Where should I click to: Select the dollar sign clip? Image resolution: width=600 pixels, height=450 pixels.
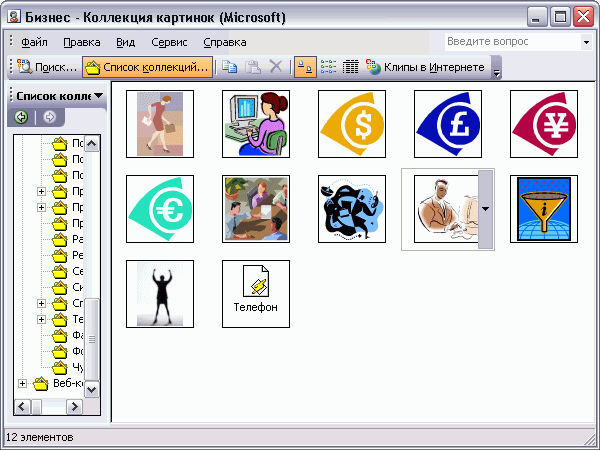[x=352, y=124]
